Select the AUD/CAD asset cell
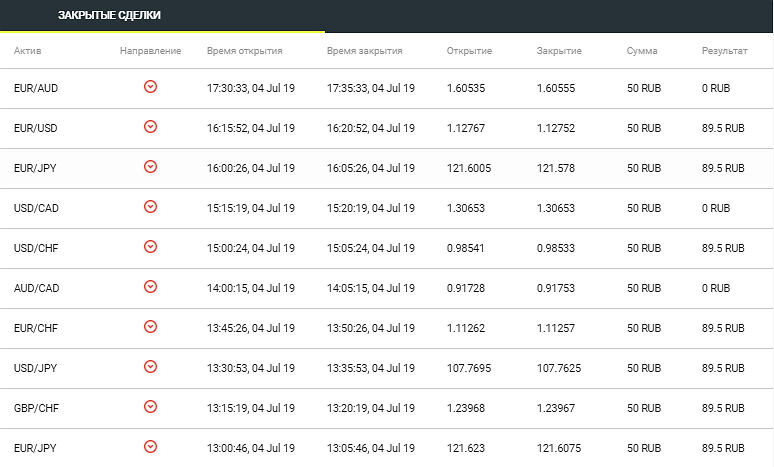Image resolution: width=774 pixels, height=467 pixels. click(37, 288)
